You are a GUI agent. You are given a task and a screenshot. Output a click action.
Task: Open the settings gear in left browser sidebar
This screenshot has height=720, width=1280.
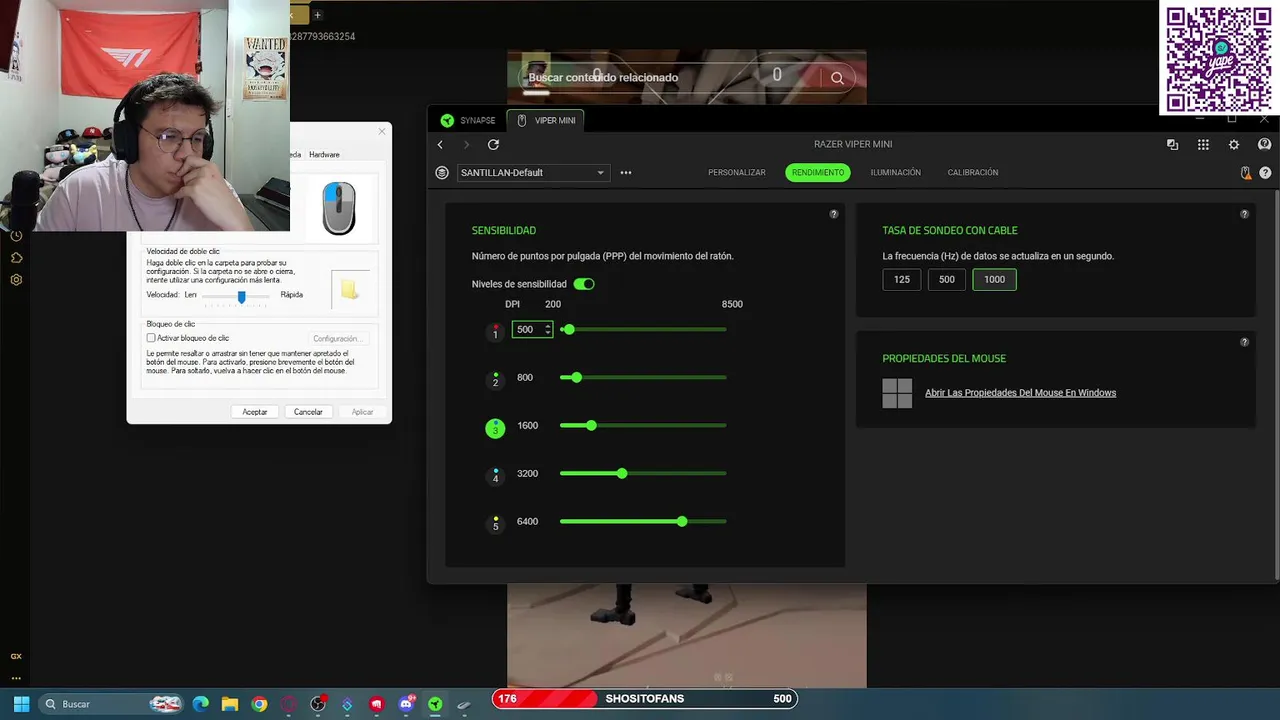point(16,280)
